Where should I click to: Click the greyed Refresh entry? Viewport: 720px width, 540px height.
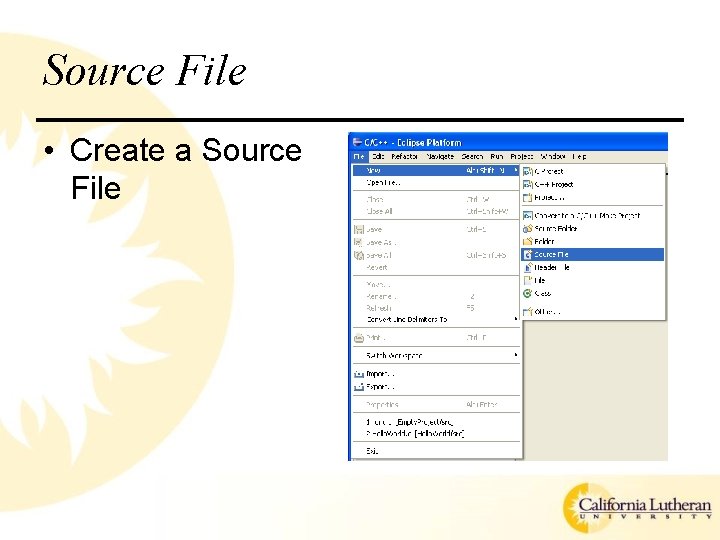pos(436,308)
